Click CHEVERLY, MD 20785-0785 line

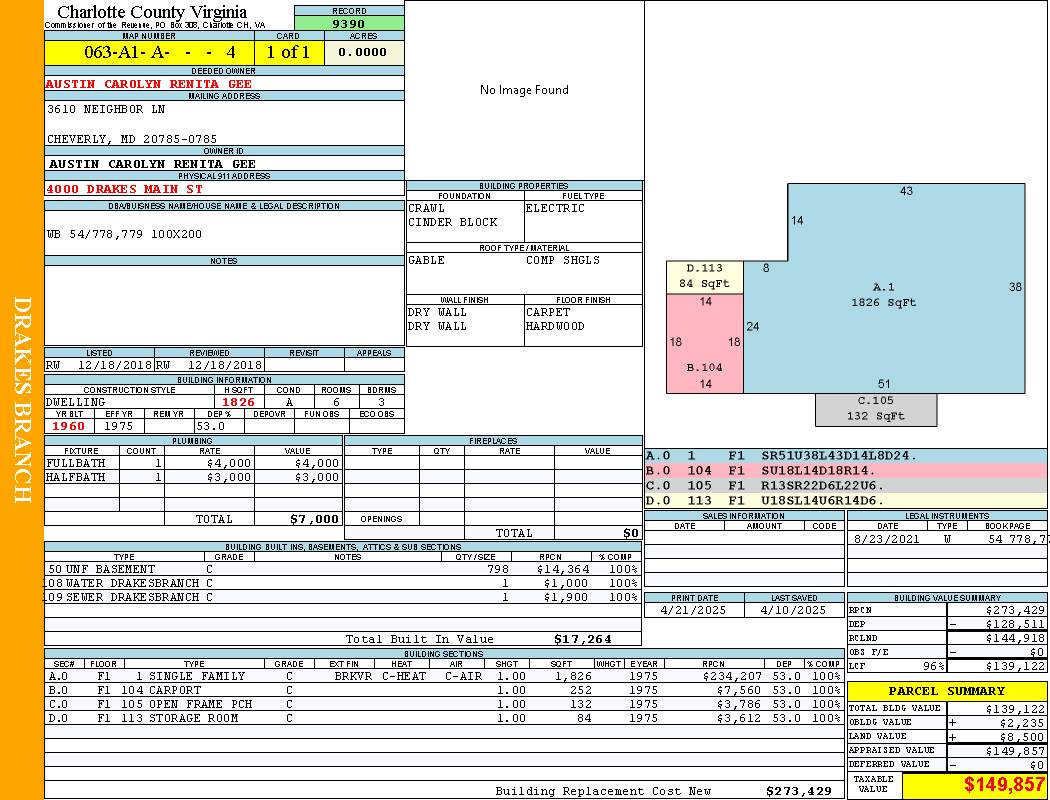click(x=132, y=139)
